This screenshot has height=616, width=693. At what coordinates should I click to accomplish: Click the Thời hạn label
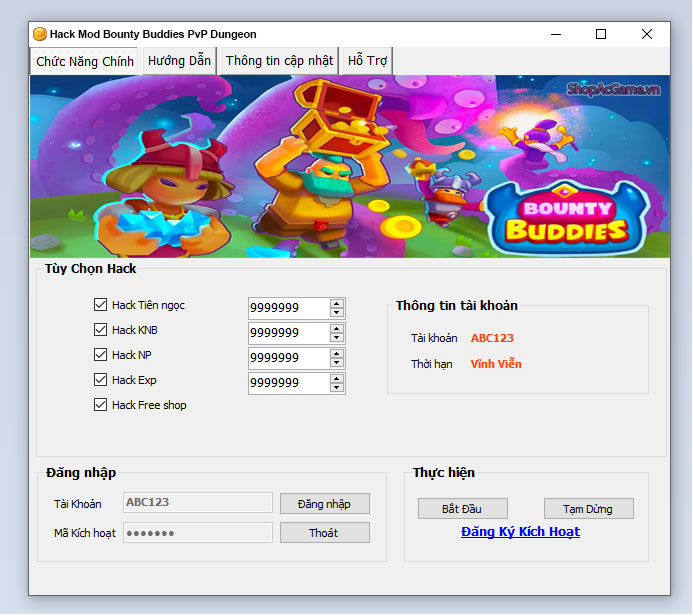point(431,364)
